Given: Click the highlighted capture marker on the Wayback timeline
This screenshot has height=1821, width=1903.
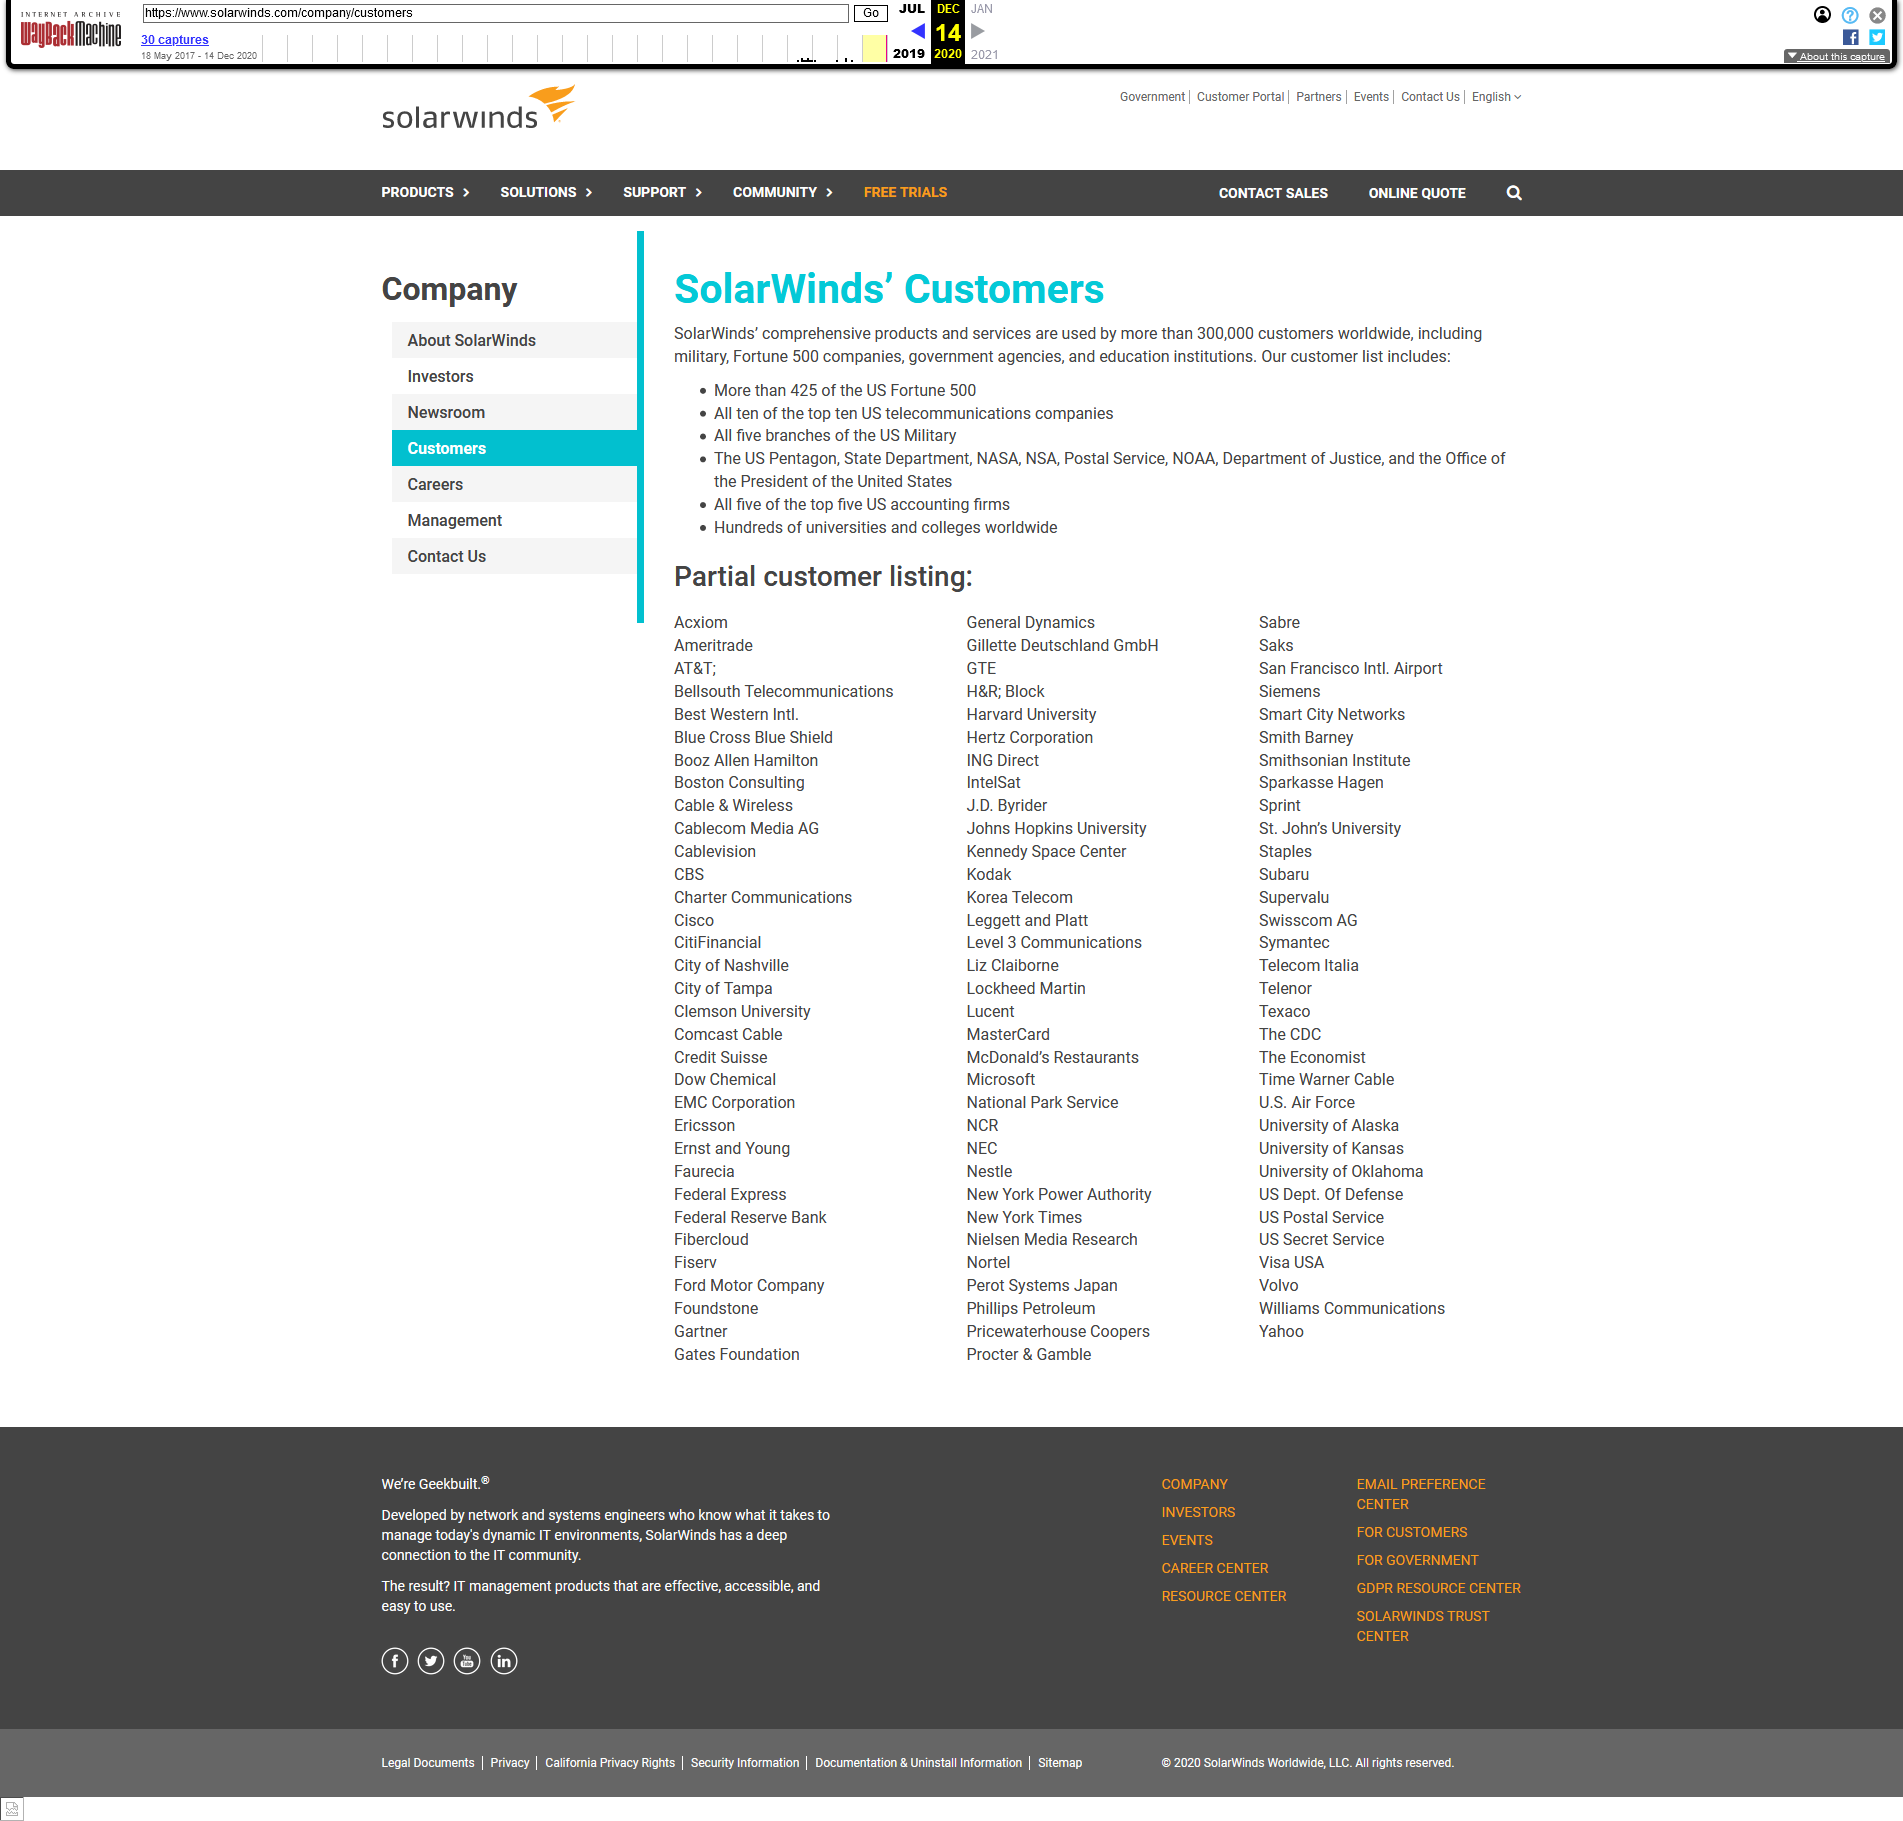Looking at the screenshot, I should click(874, 48).
